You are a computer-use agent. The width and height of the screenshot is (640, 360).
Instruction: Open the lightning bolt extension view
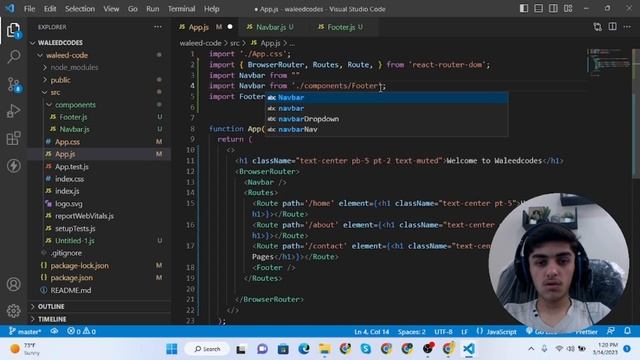coord(13,166)
